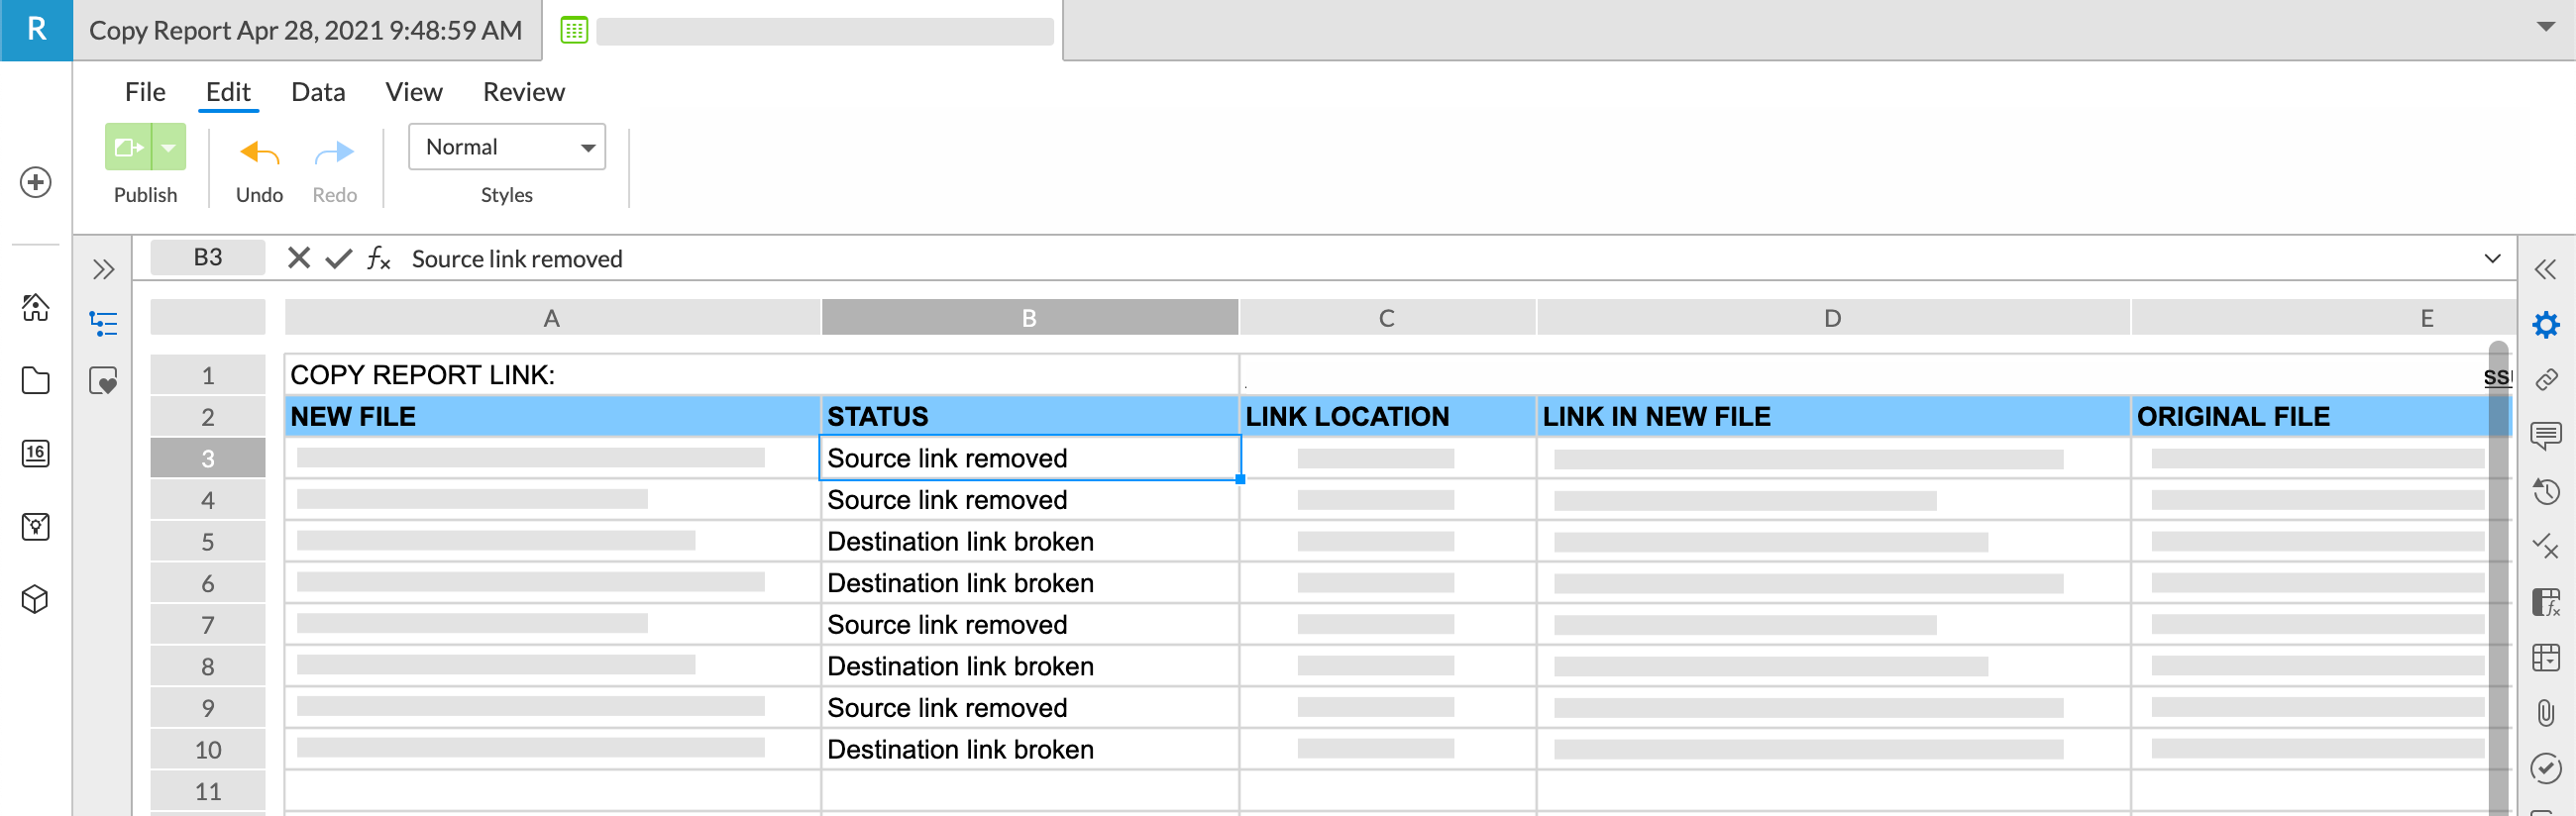This screenshot has height=816, width=2576.
Task: Confirm the formula edit with checkmark
Action: point(339,258)
